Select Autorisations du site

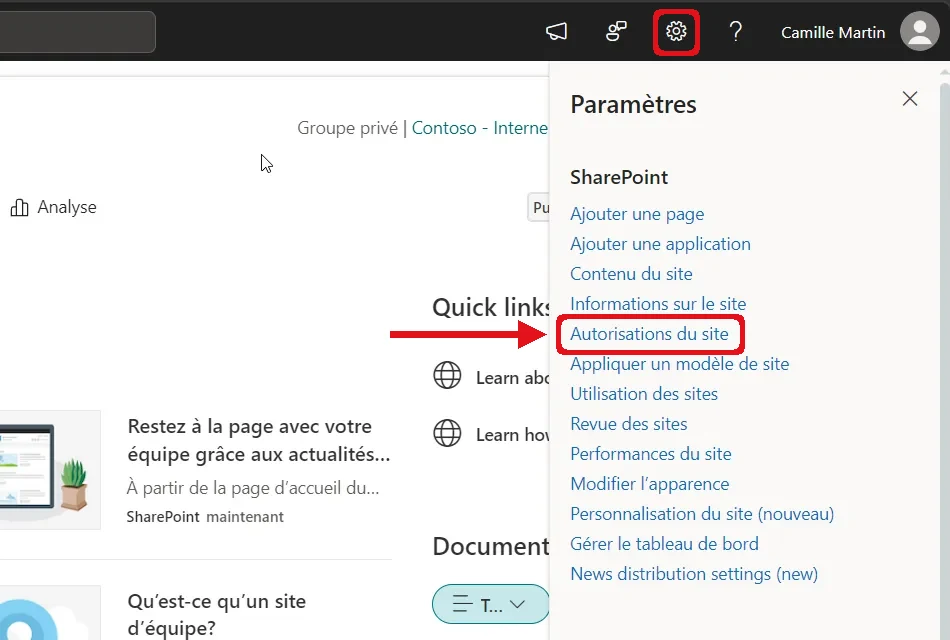tap(649, 334)
